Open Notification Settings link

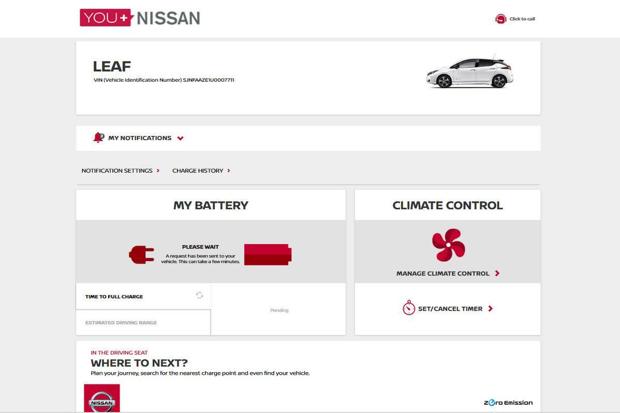117,171
